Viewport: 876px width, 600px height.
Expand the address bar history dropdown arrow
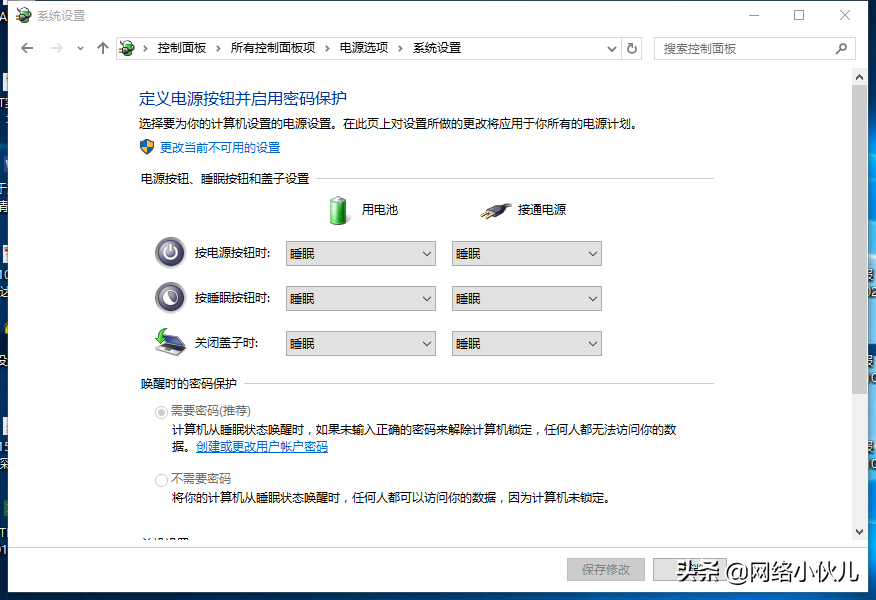click(x=610, y=47)
